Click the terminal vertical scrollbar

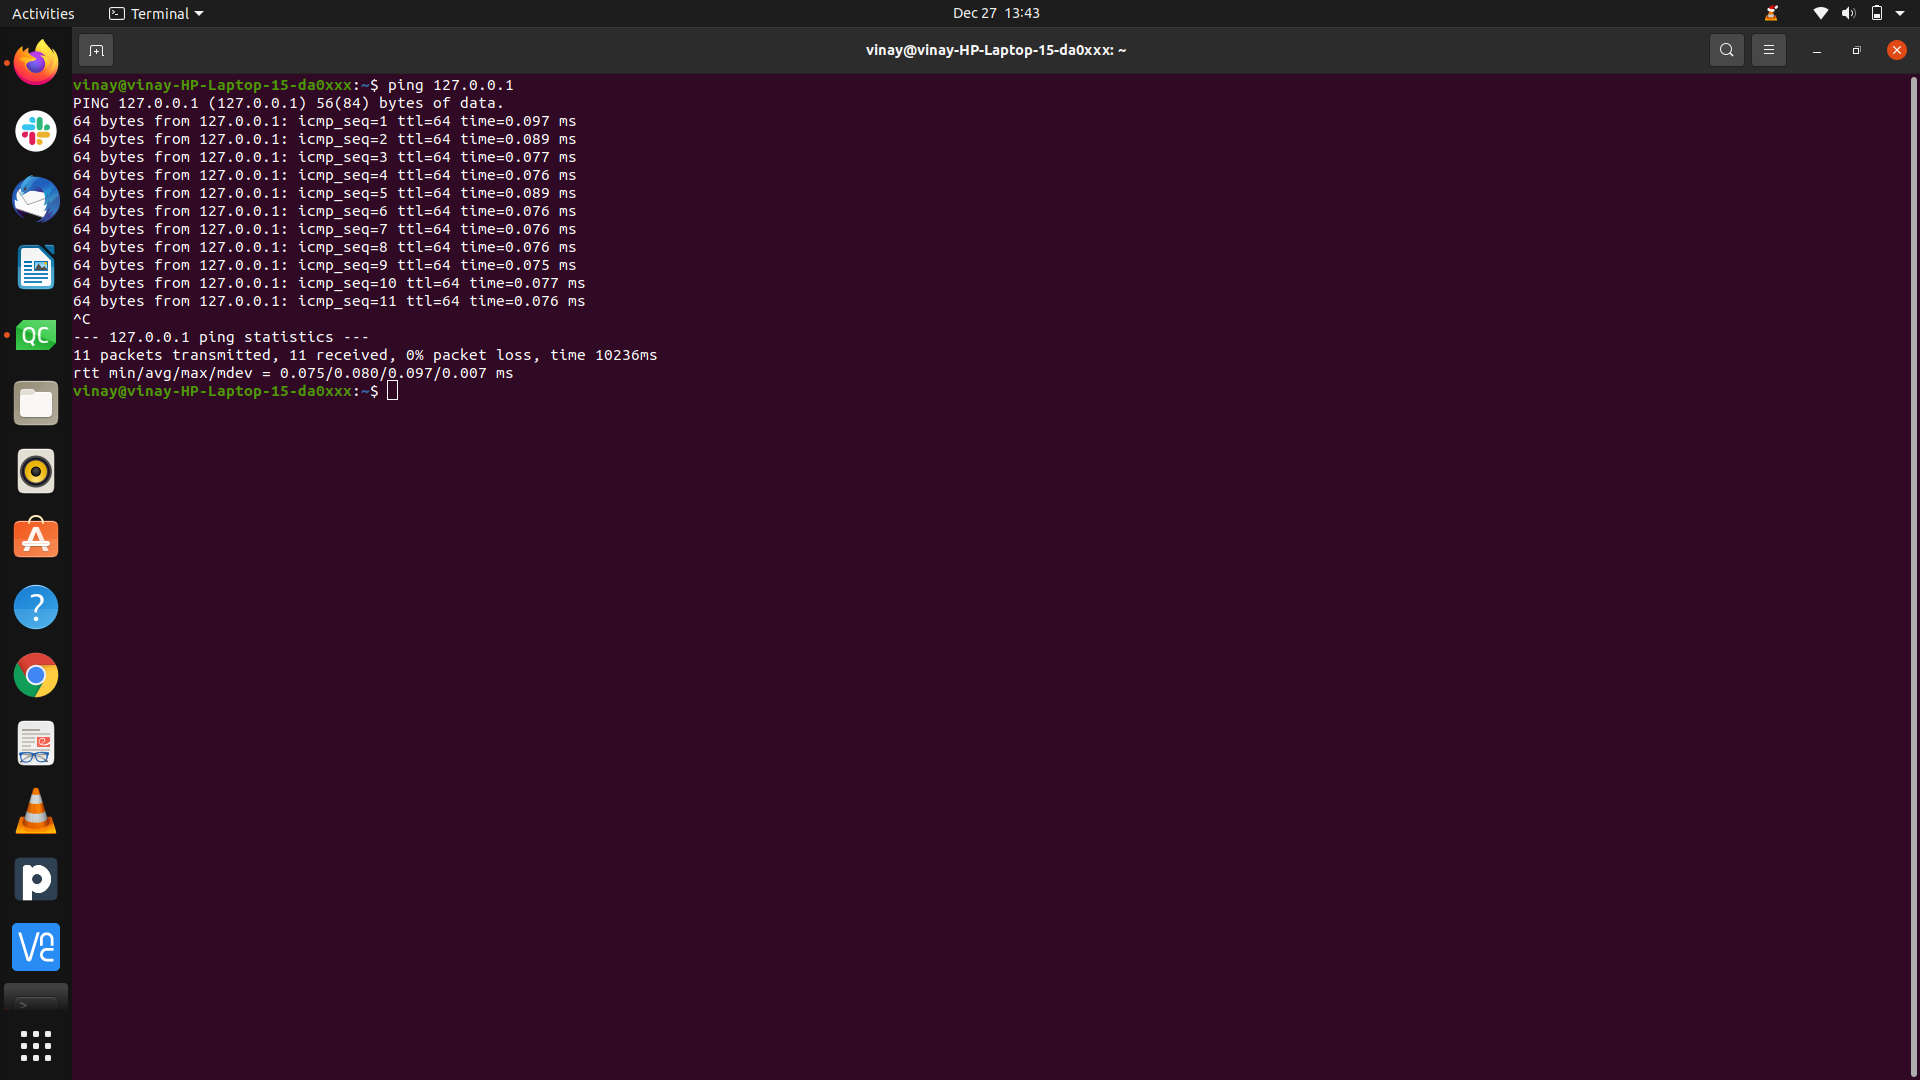pos(1913,575)
